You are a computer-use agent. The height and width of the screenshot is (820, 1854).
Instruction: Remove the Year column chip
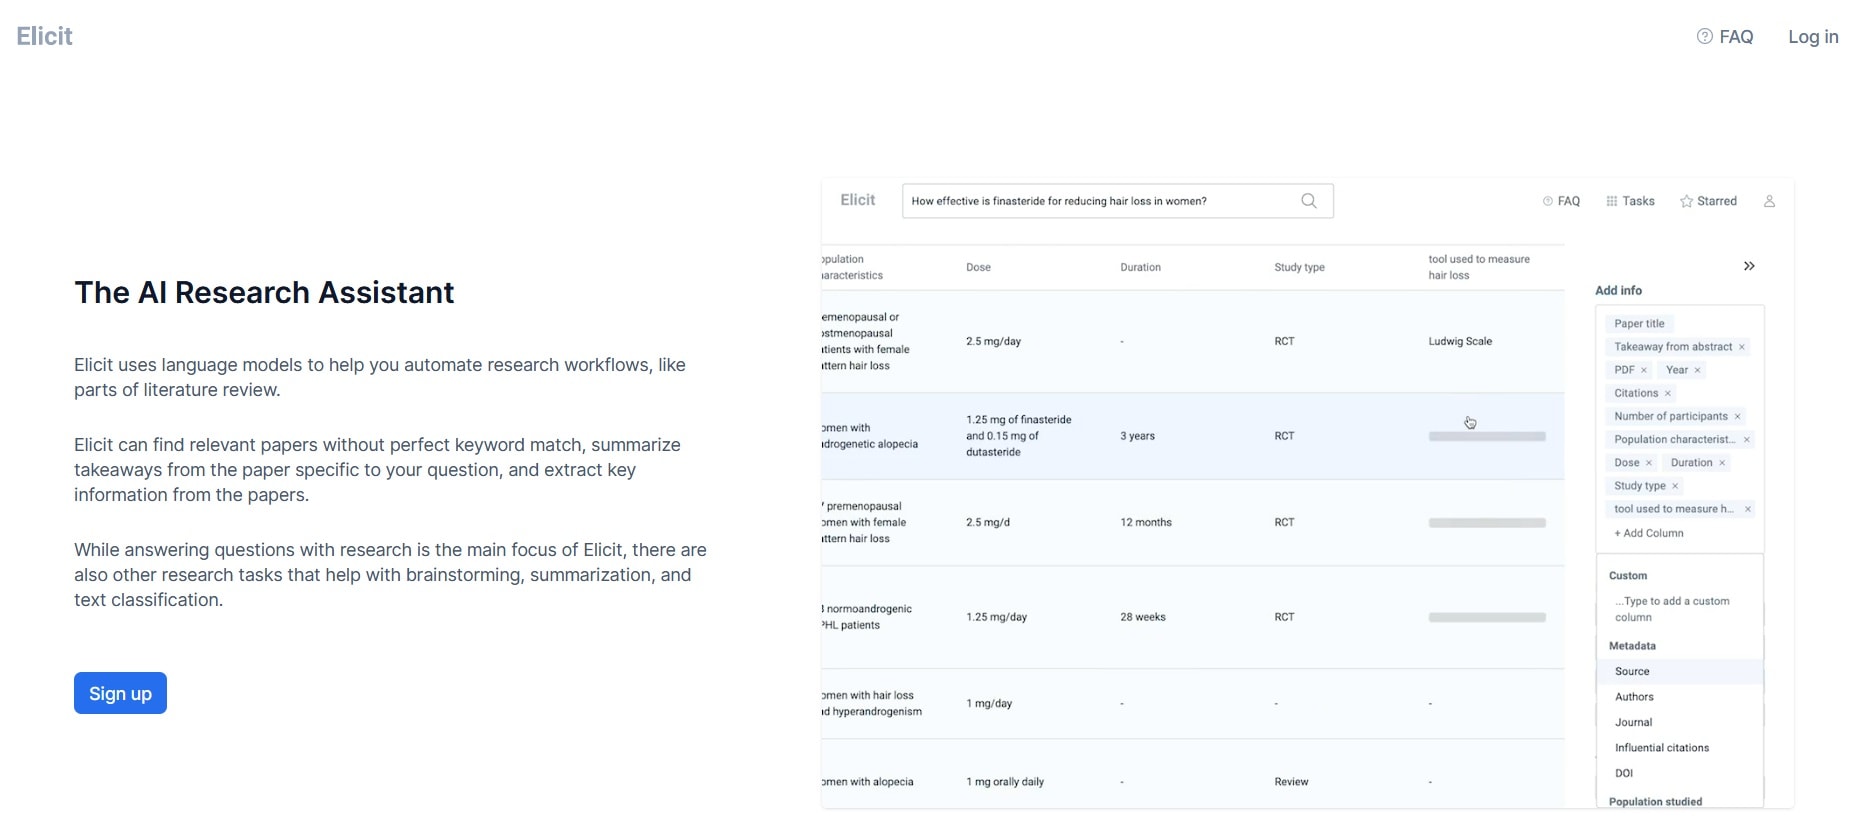1697,370
